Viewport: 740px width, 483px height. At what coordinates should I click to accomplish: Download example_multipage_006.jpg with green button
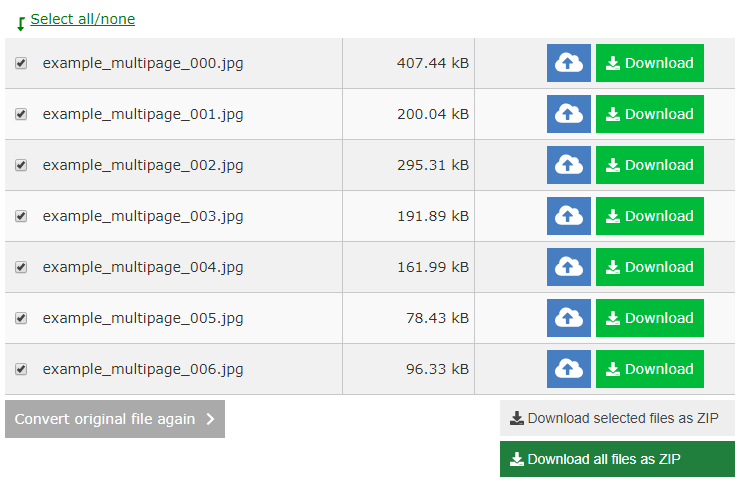pos(649,369)
